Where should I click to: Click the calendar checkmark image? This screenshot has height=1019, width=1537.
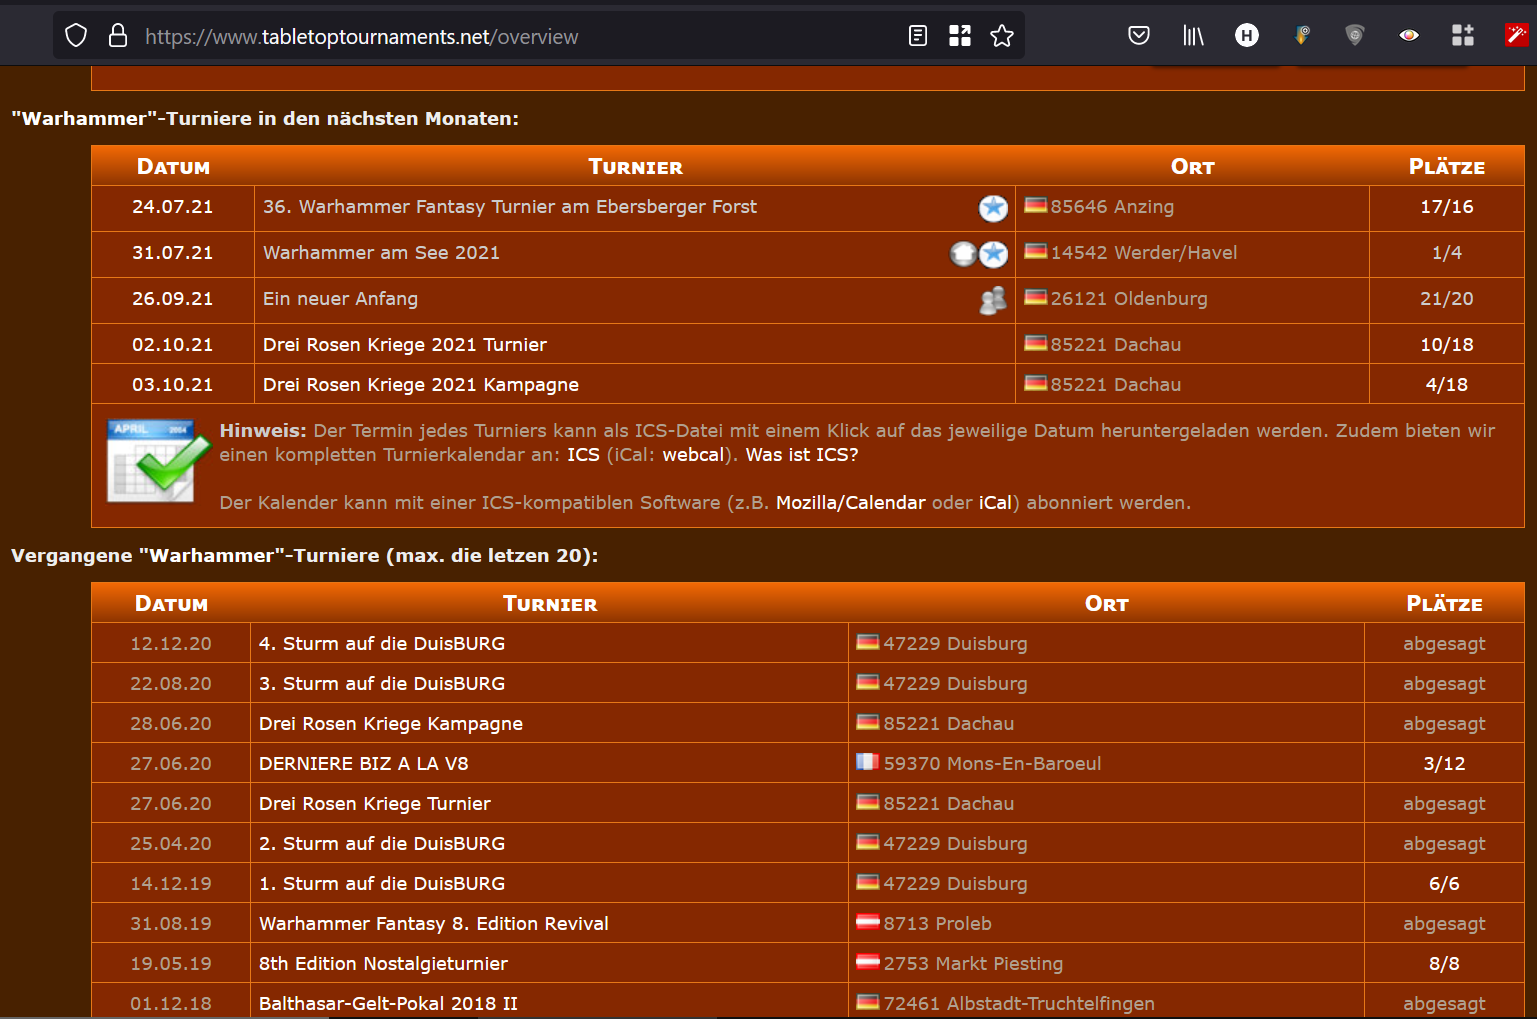click(x=152, y=461)
